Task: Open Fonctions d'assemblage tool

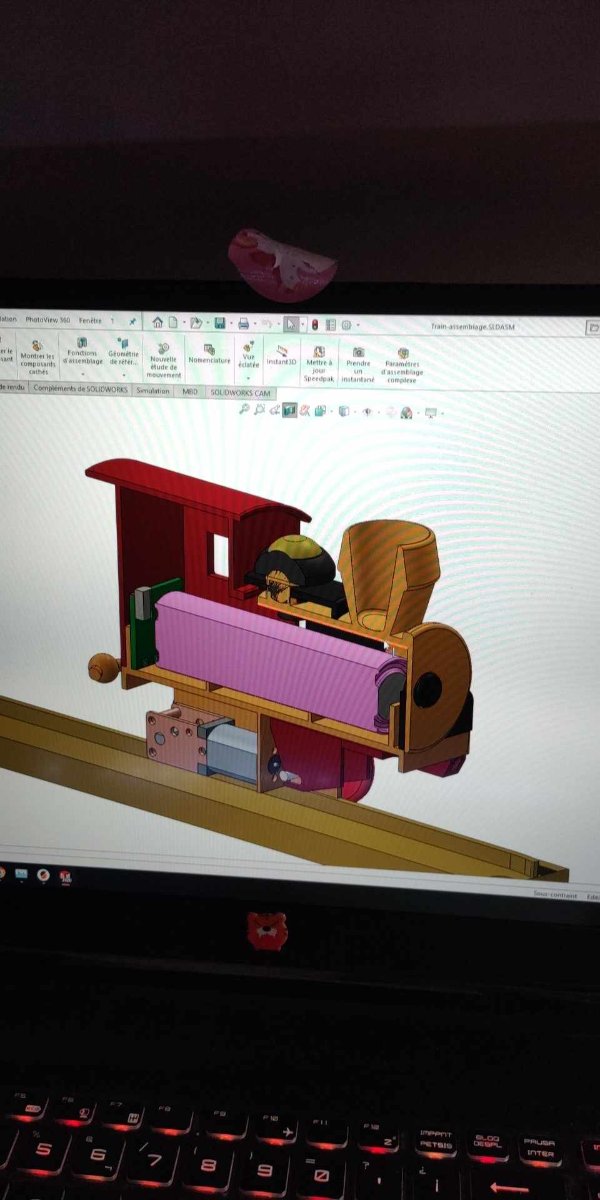Action: click(x=84, y=352)
